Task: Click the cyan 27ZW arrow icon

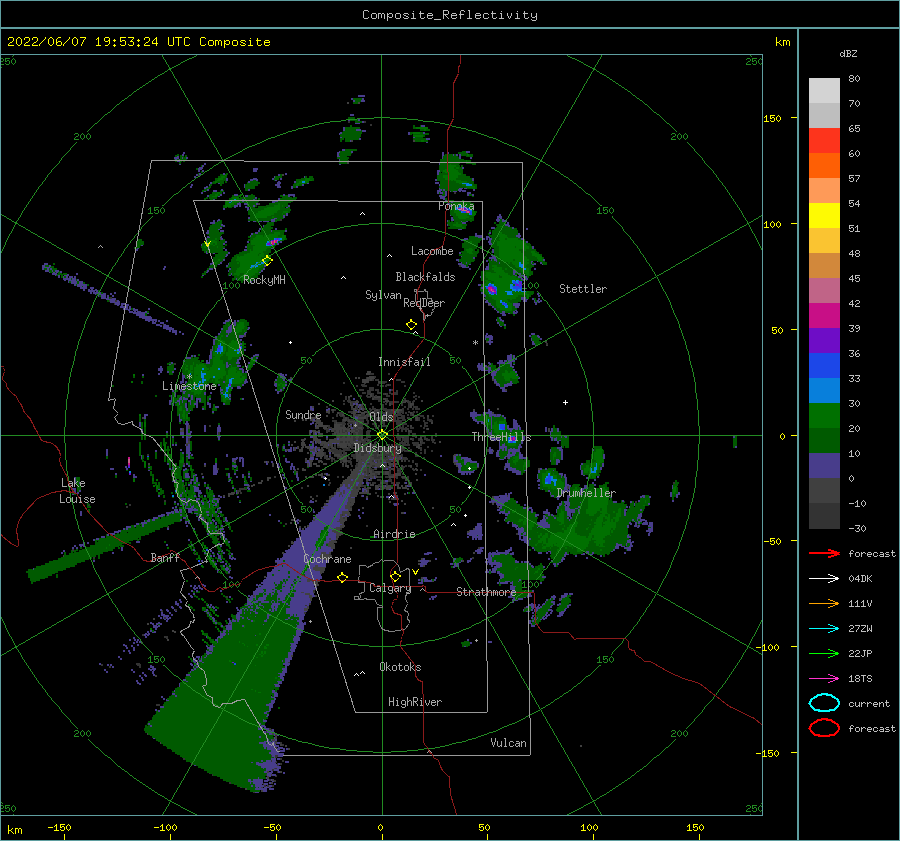Action: [x=824, y=629]
